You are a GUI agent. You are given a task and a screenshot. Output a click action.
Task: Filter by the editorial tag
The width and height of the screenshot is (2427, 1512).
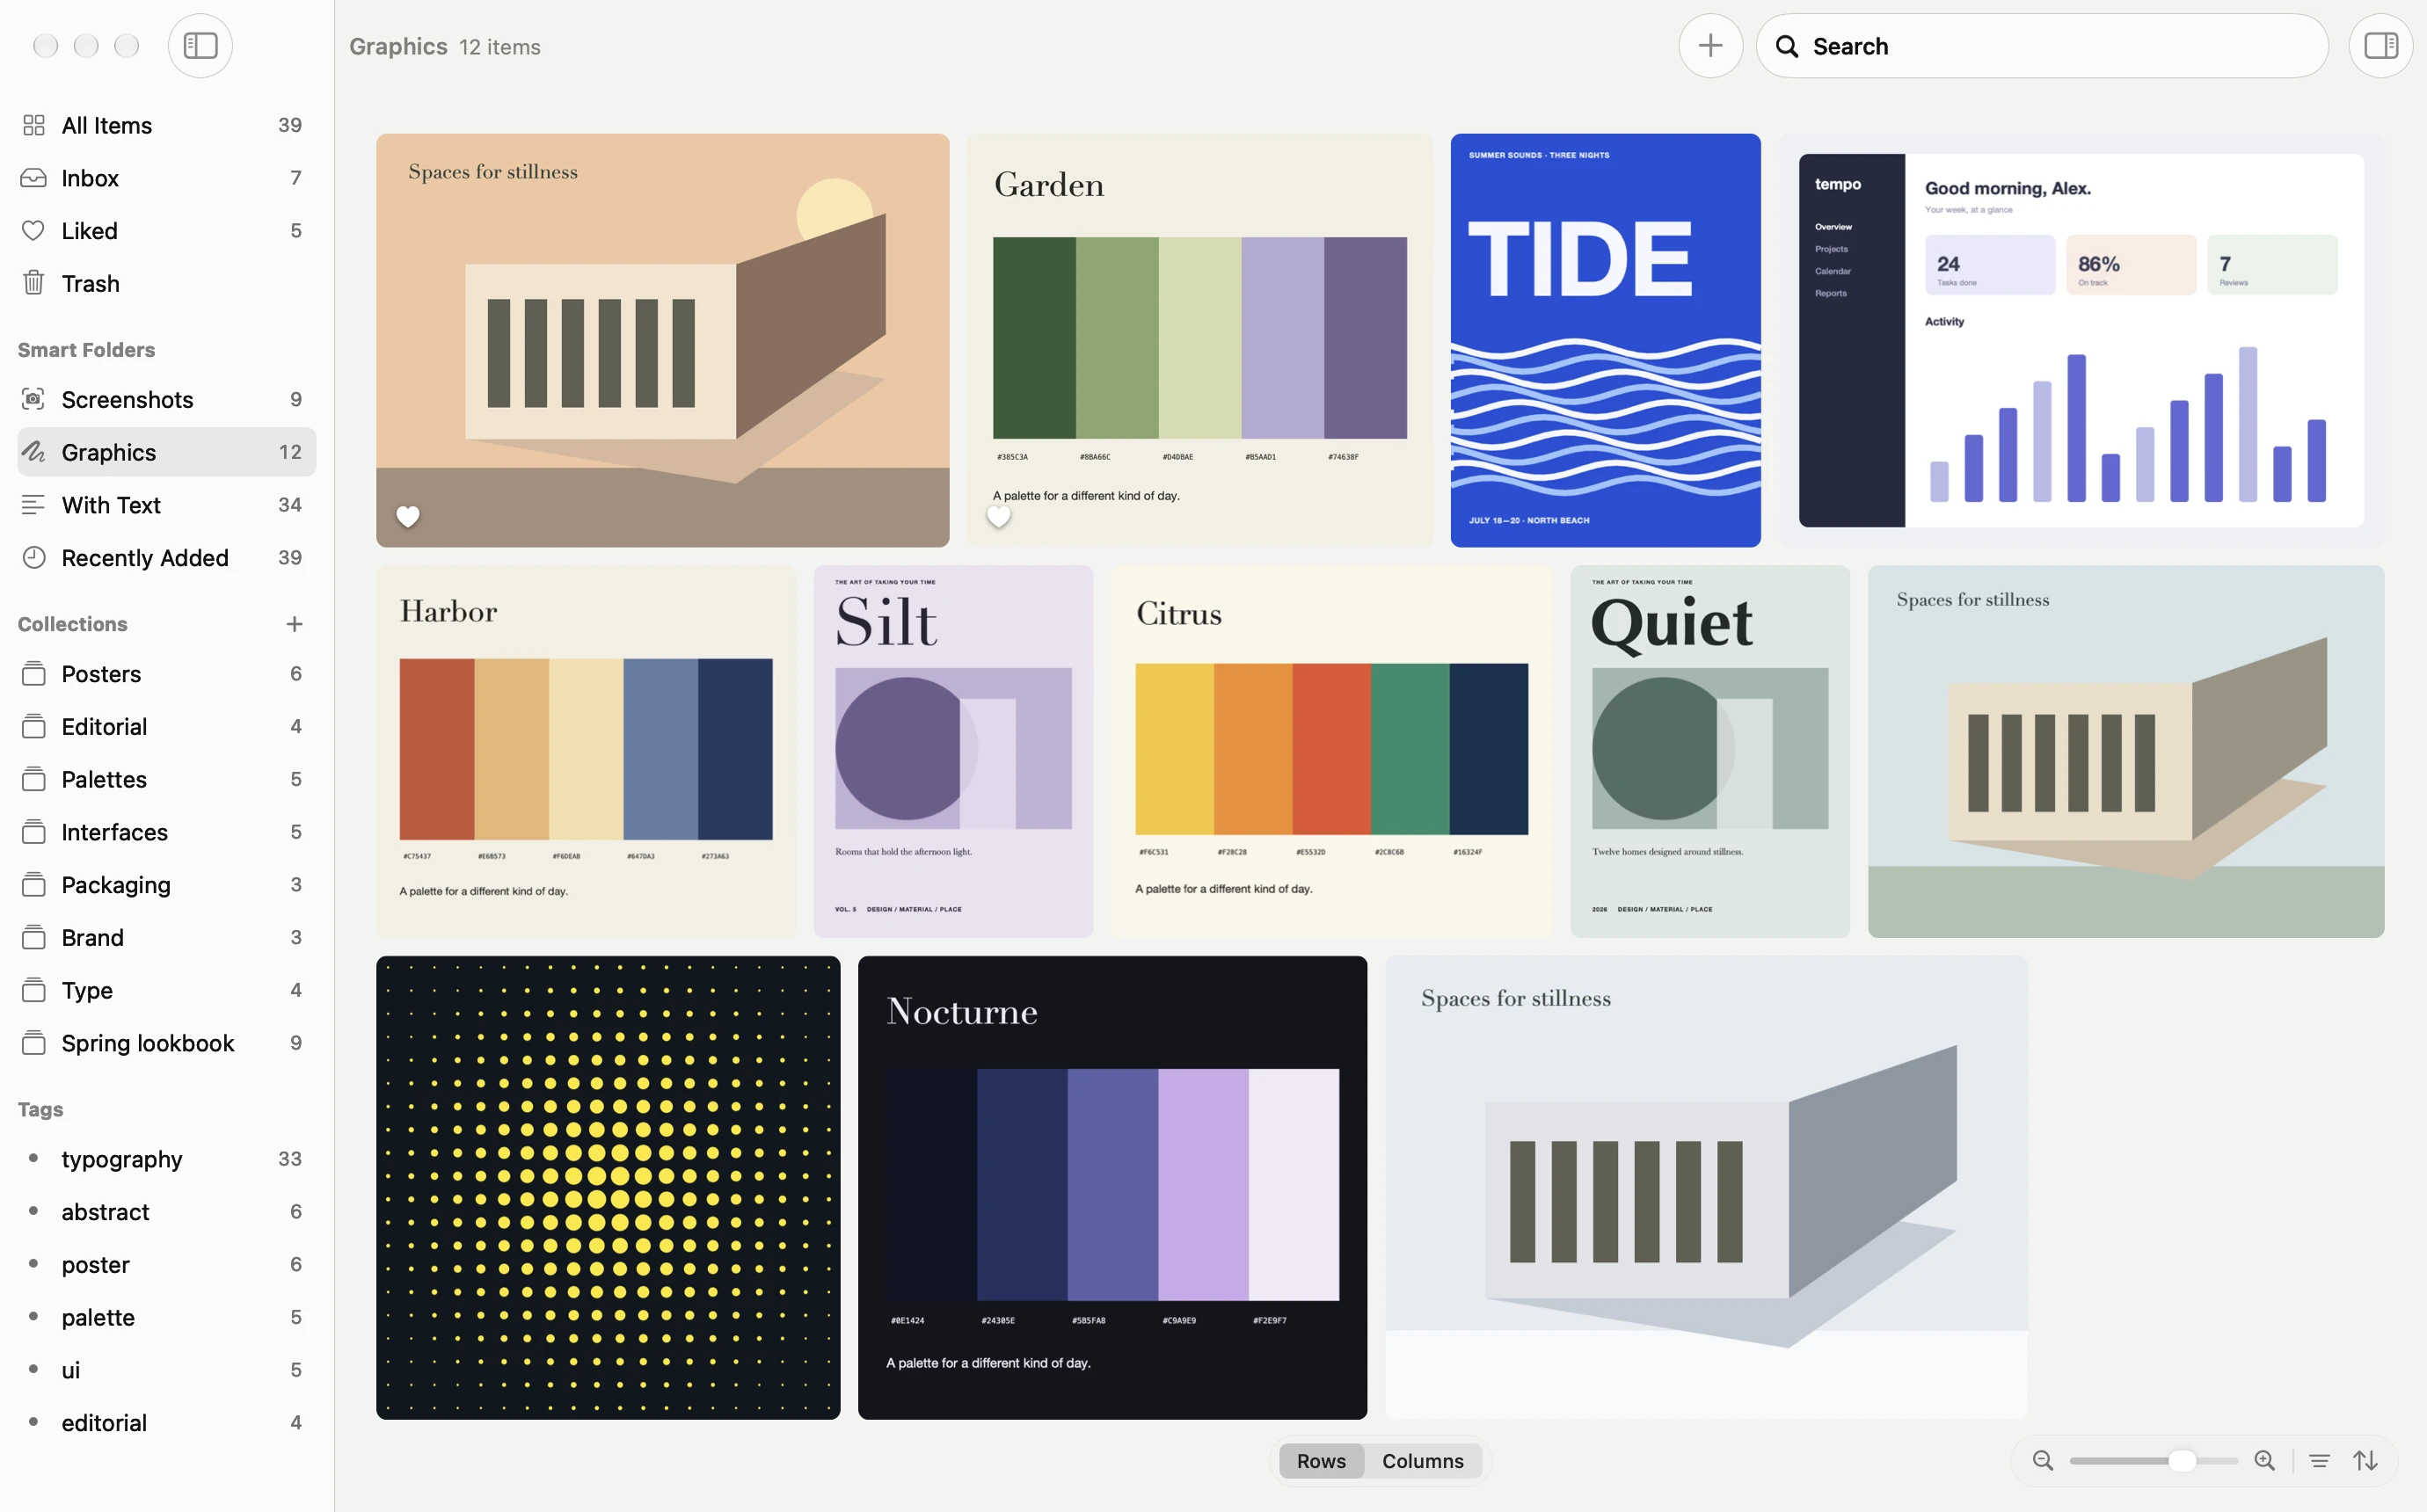(167, 1423)
